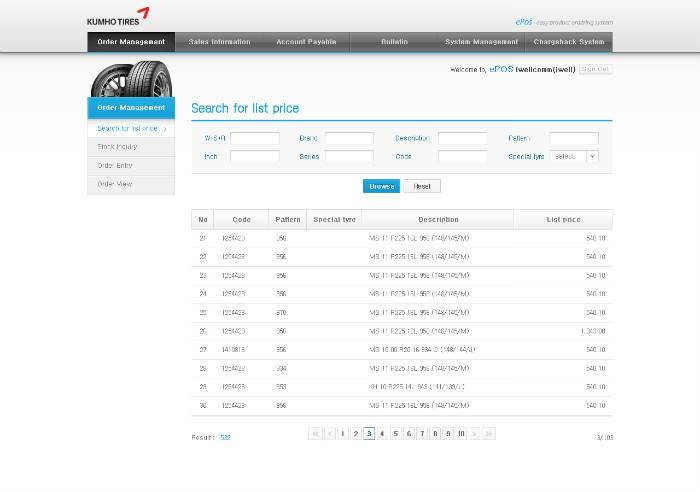Screen dimensions: 700x492
Task: Go to the next results page
Action: (x=475, y=434)
